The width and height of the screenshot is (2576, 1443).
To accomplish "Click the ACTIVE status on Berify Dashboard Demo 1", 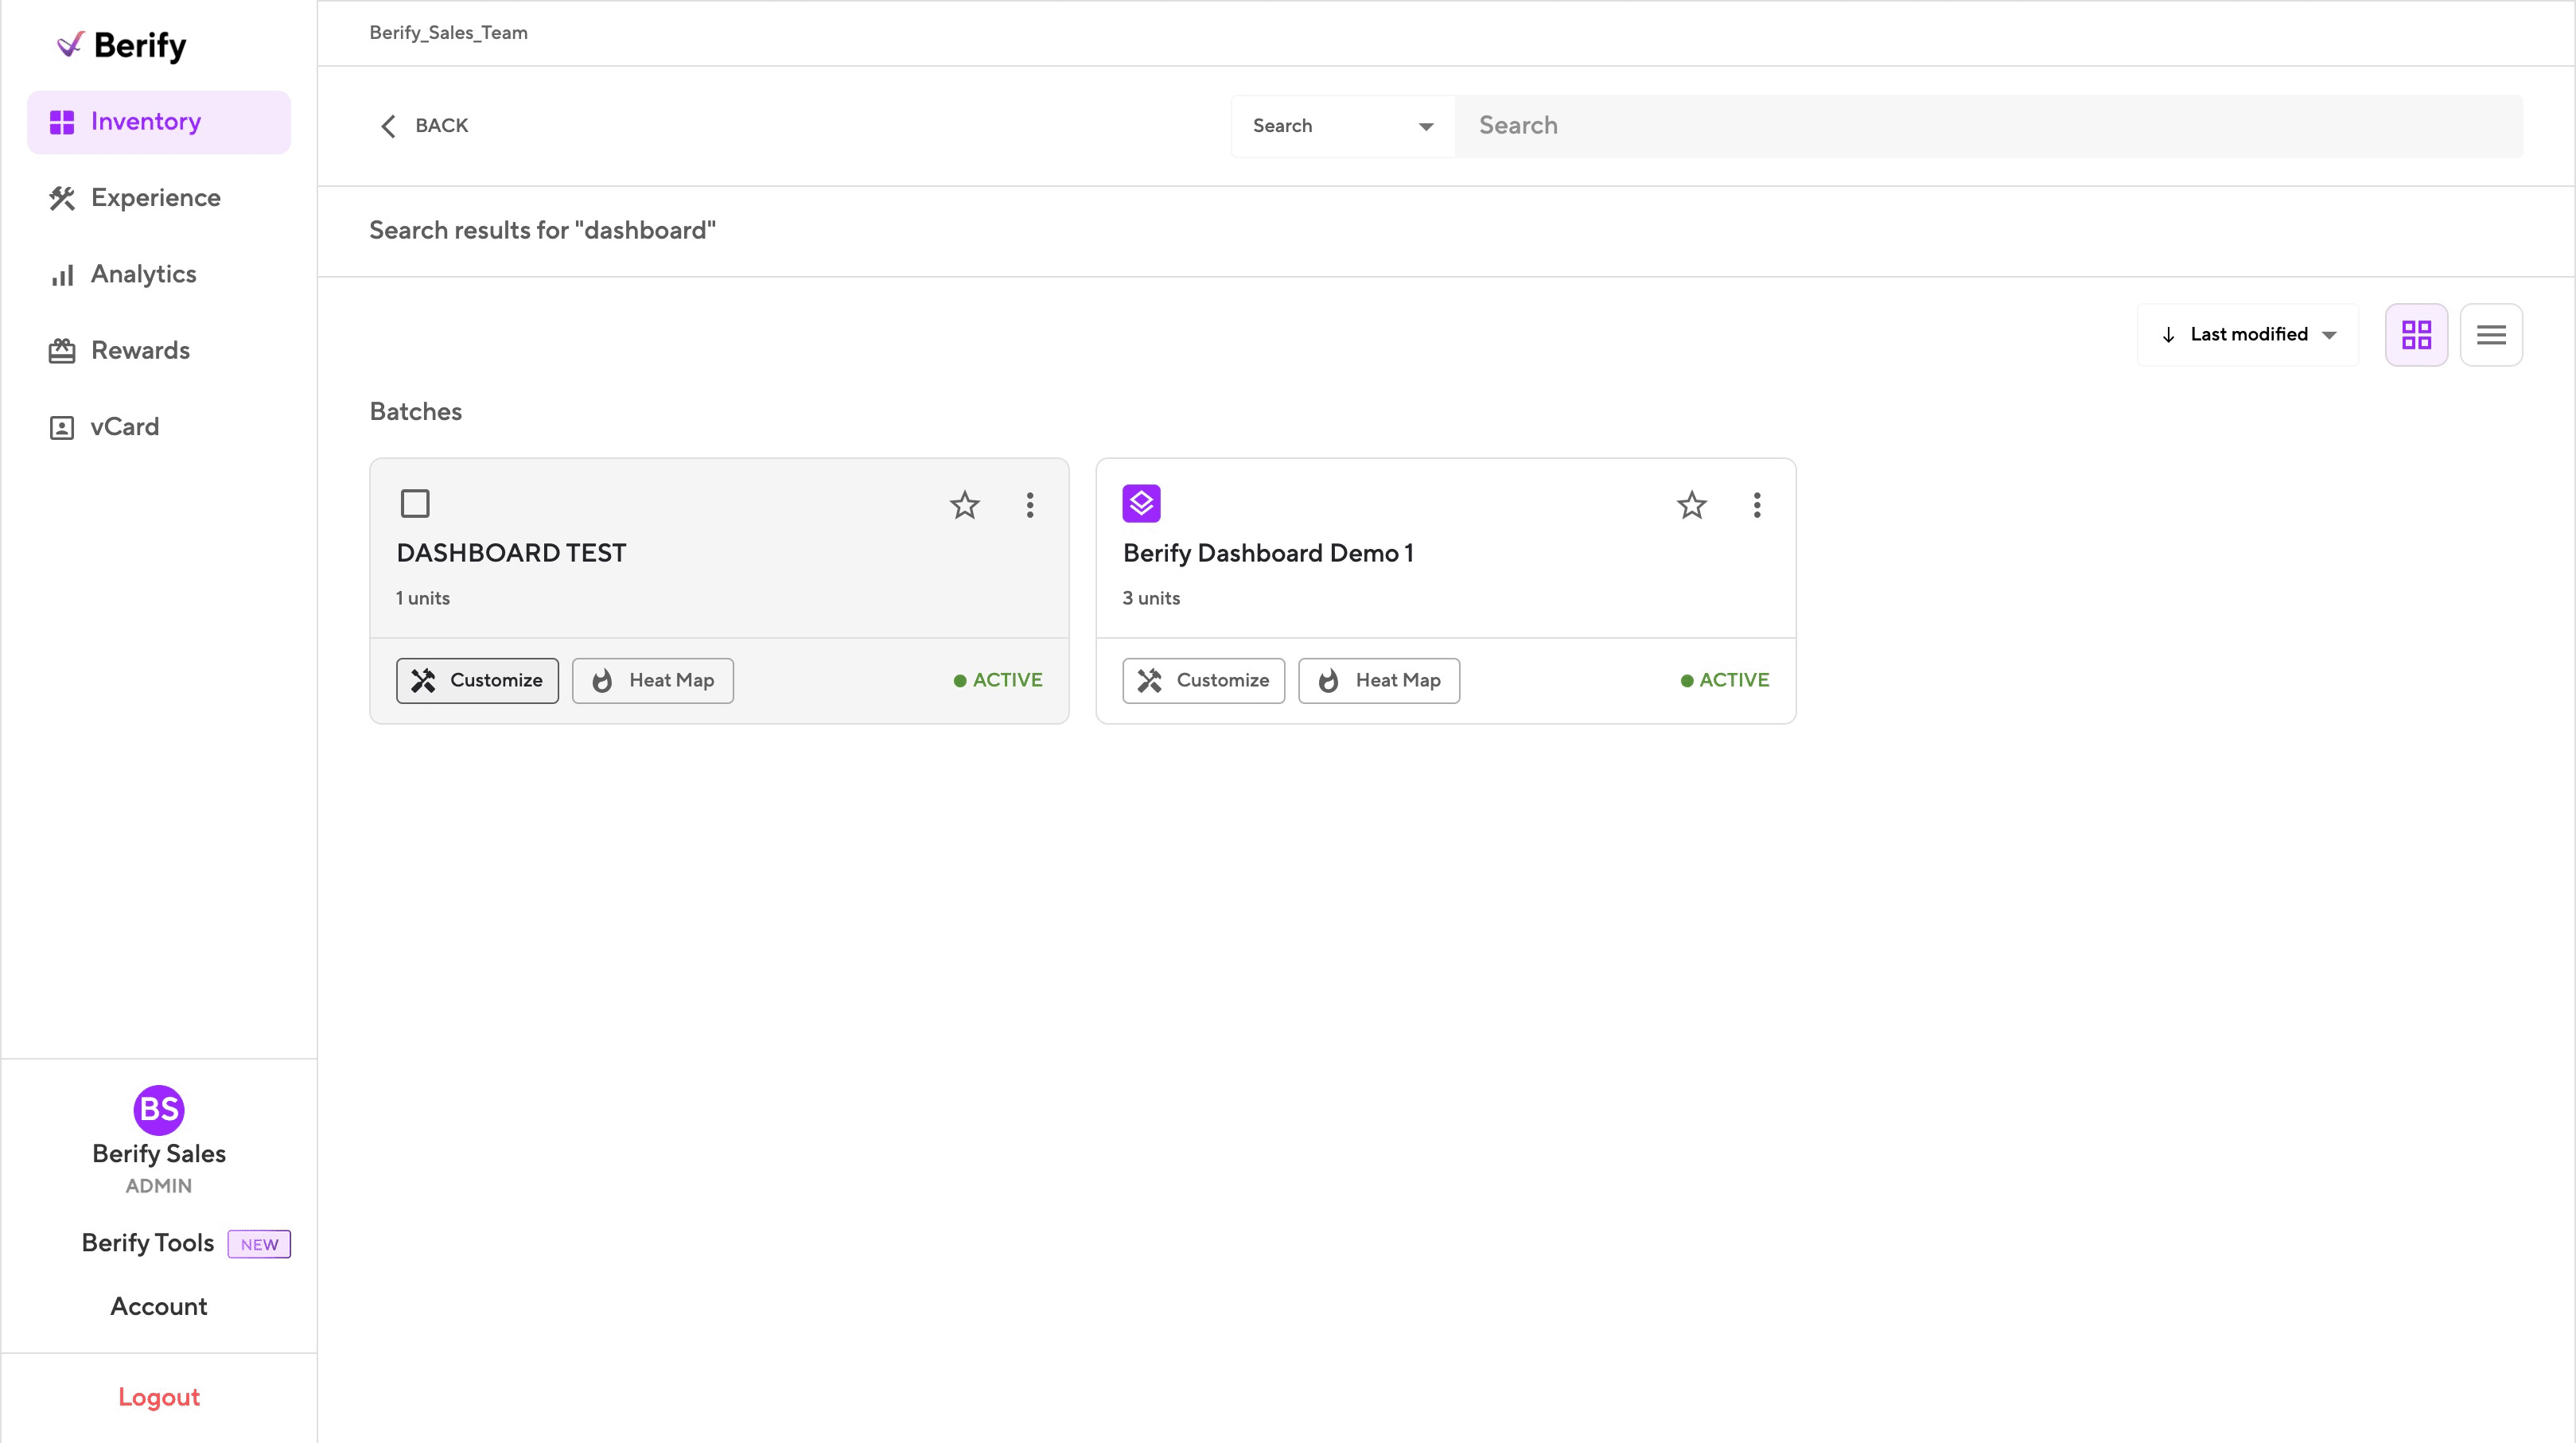I will (1725, 680).
